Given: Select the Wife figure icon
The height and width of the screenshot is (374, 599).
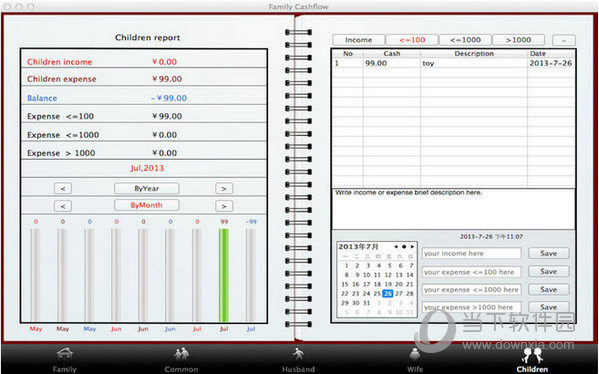Looking at the screenshot, I should 415,354.
